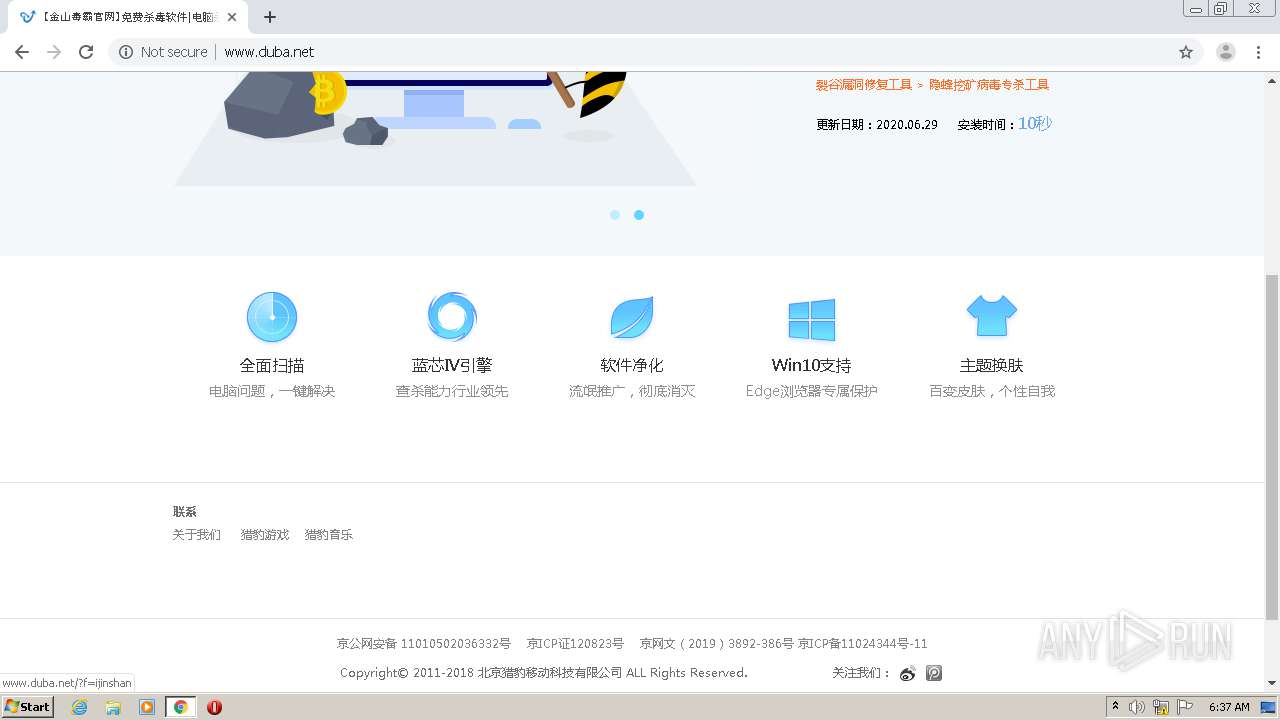Image resolution: width=1280 pixels, height=720 pixels.
Task: Open Chrome three-dot menu
Action: click(1258, 52)
